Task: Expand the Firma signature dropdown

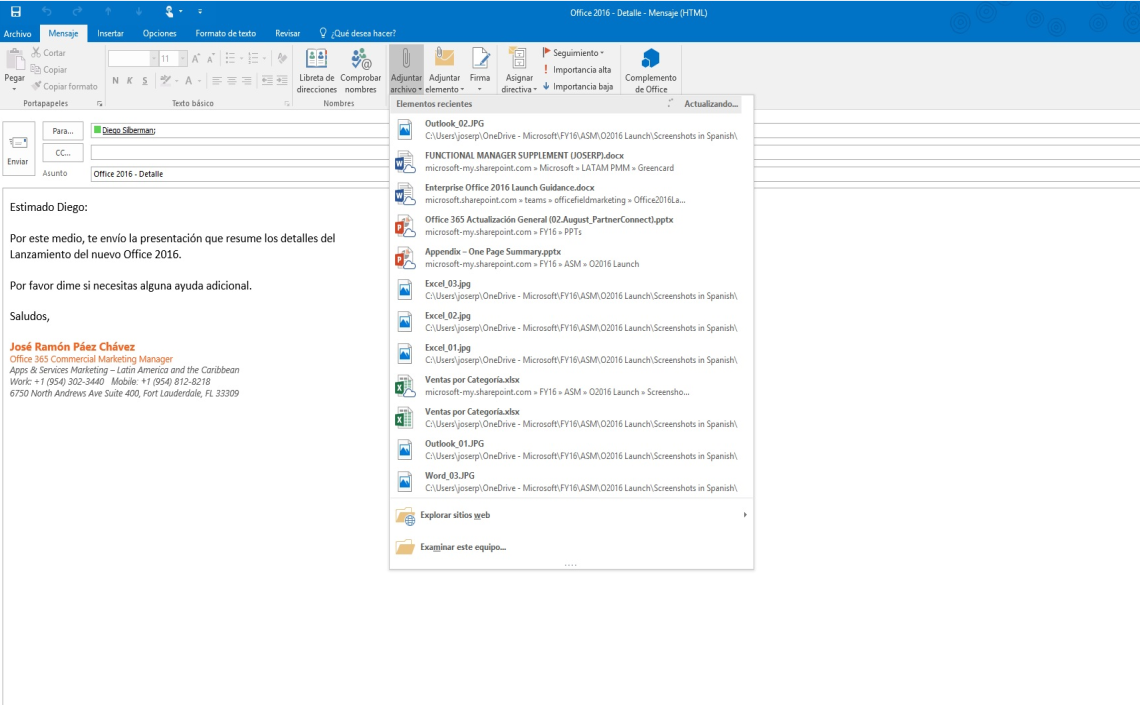Action: (x=480, y=69)
